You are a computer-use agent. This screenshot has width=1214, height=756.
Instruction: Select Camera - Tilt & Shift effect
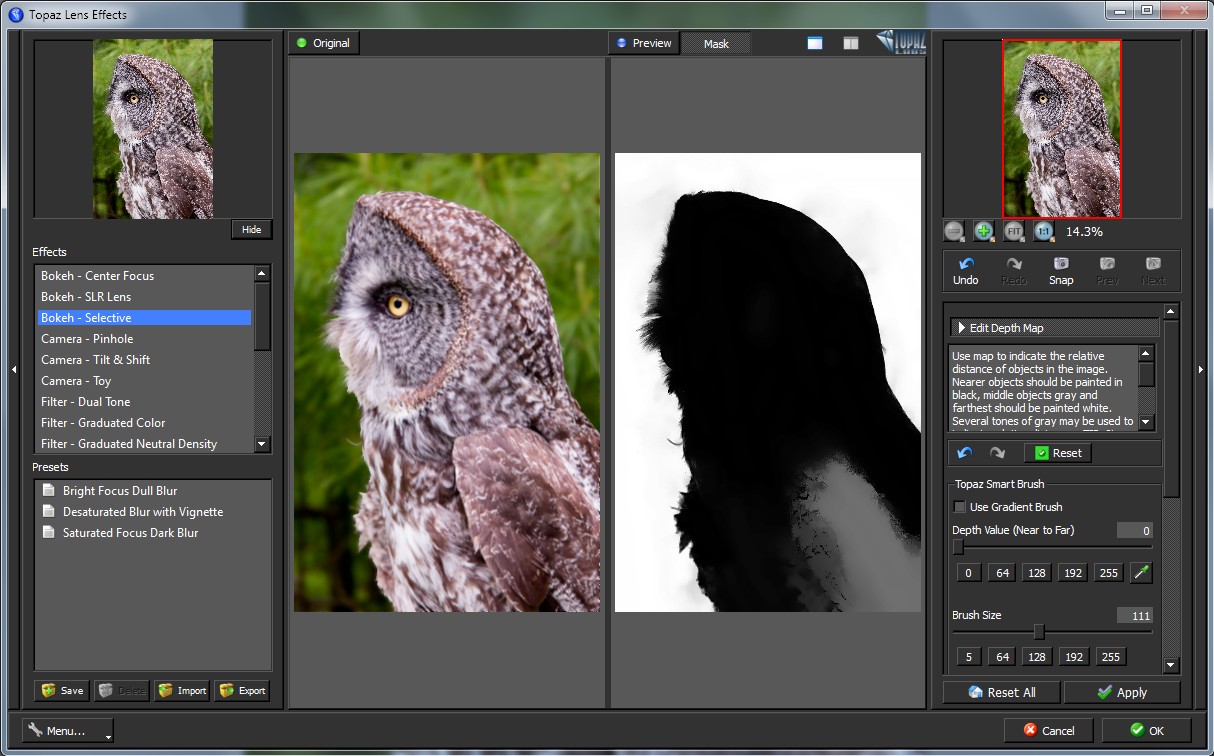tap(96, 360)
